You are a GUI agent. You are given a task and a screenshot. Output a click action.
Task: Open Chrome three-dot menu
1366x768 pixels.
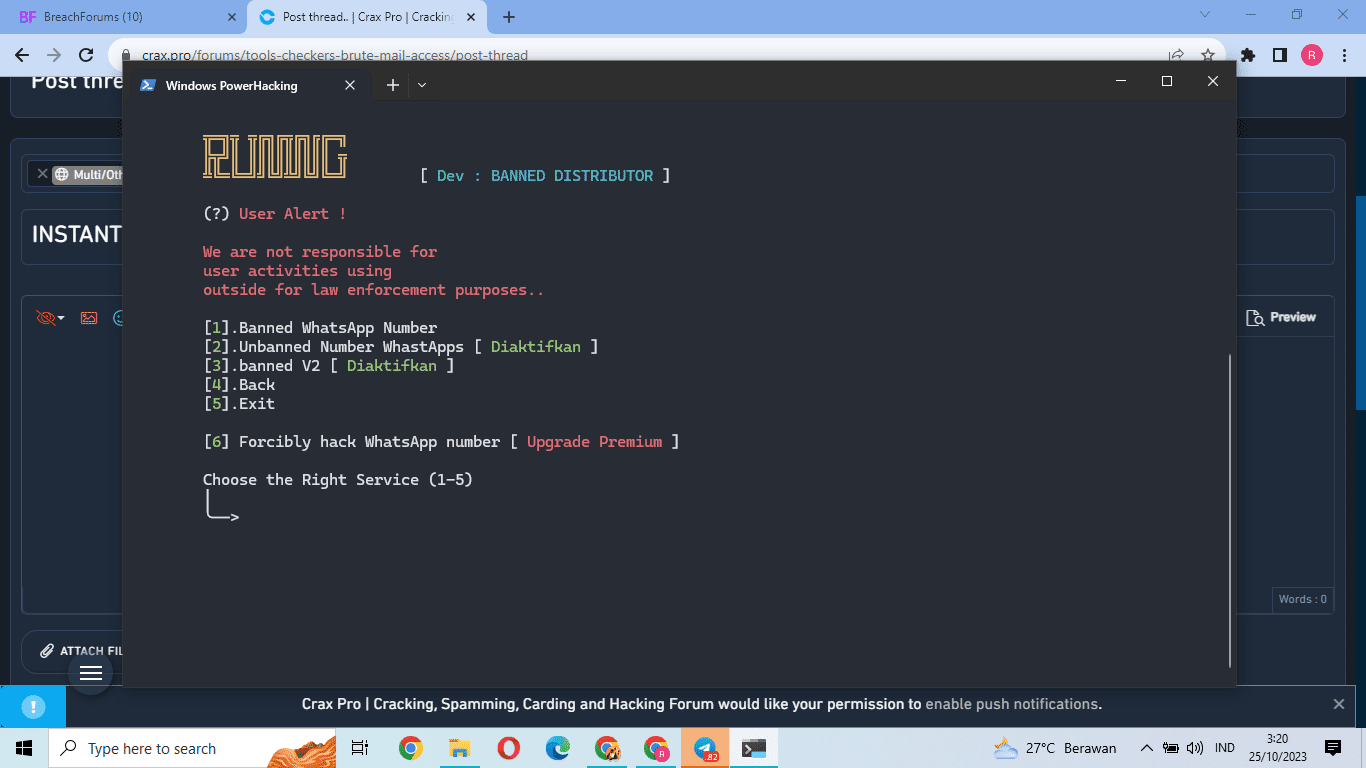point(1343,55)
